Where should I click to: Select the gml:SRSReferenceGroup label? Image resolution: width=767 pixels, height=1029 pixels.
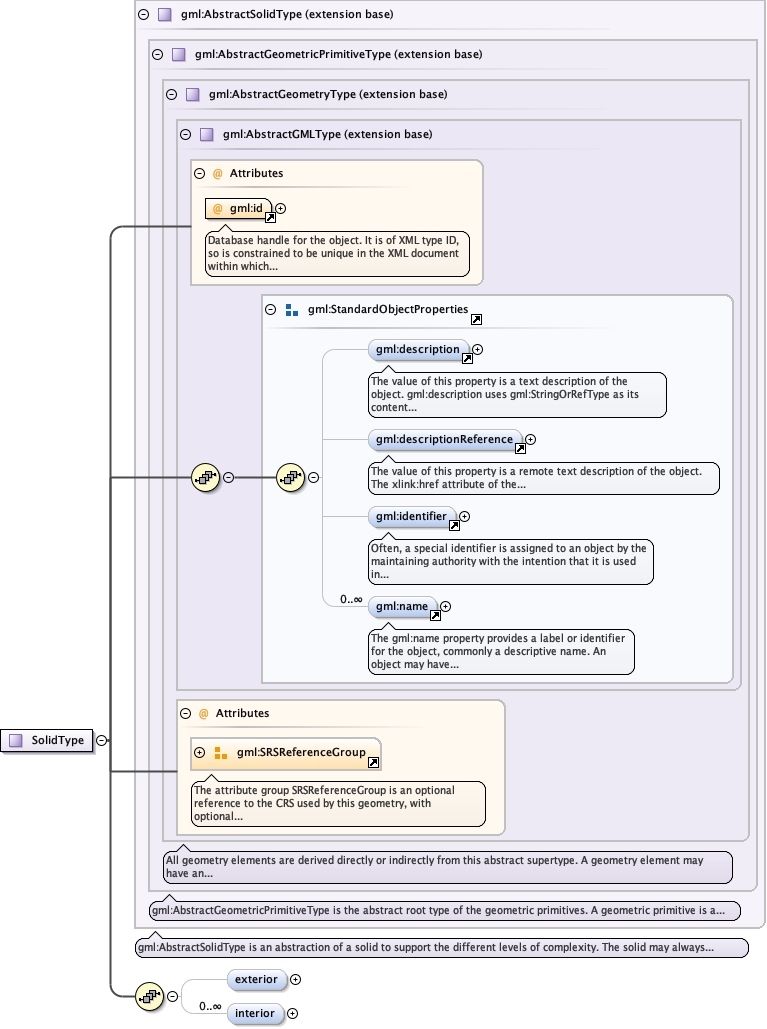pyautogui.click(x=301, y=753)
